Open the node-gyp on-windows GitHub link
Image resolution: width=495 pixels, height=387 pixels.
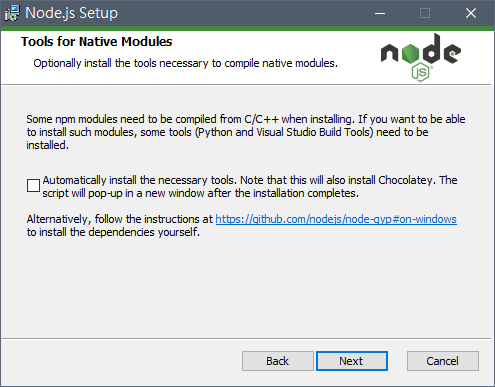(x=336, y=219)
